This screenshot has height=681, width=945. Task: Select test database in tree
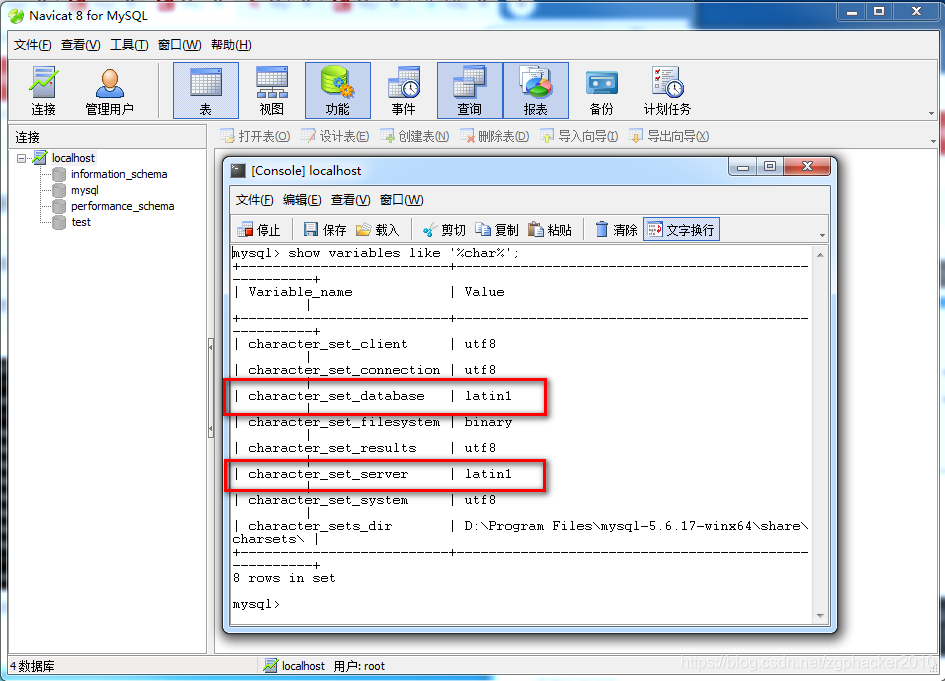pos(81,222)
